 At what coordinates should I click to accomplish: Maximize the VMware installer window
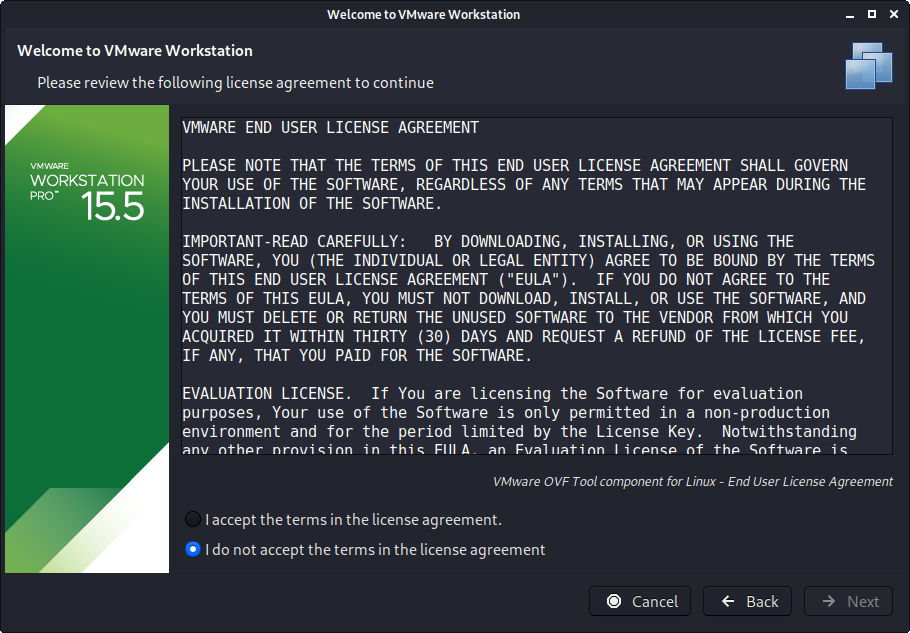point(871,15)
